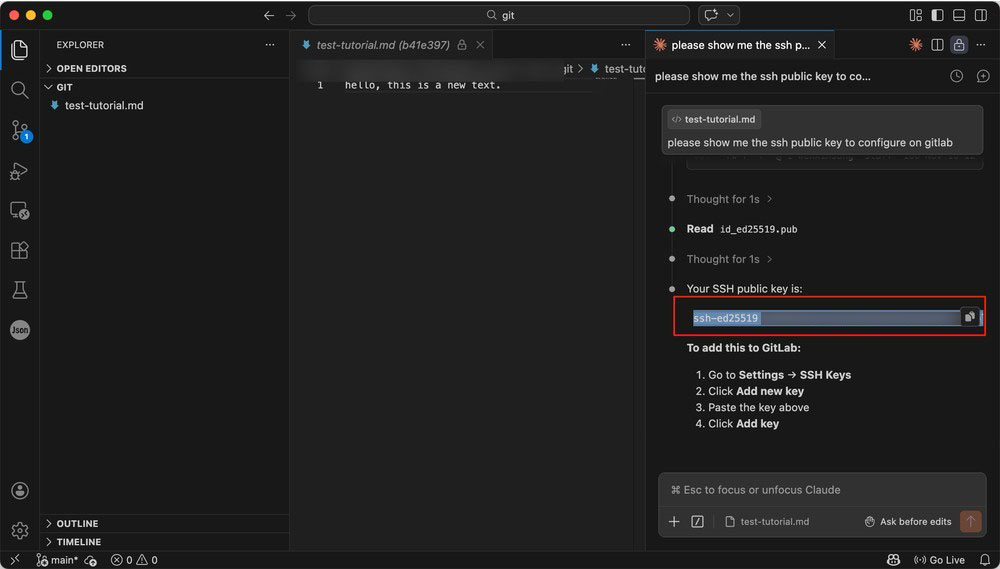Open test-tutorial.md in the Explorer tree
The image size is (1000, 569).
tap(104, 105)
